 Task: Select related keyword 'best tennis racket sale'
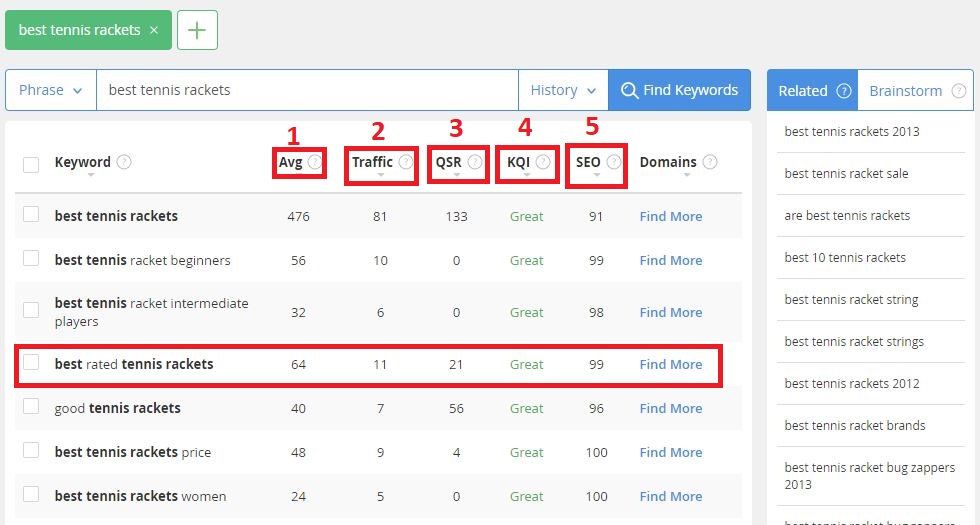(x=846, y=173)
